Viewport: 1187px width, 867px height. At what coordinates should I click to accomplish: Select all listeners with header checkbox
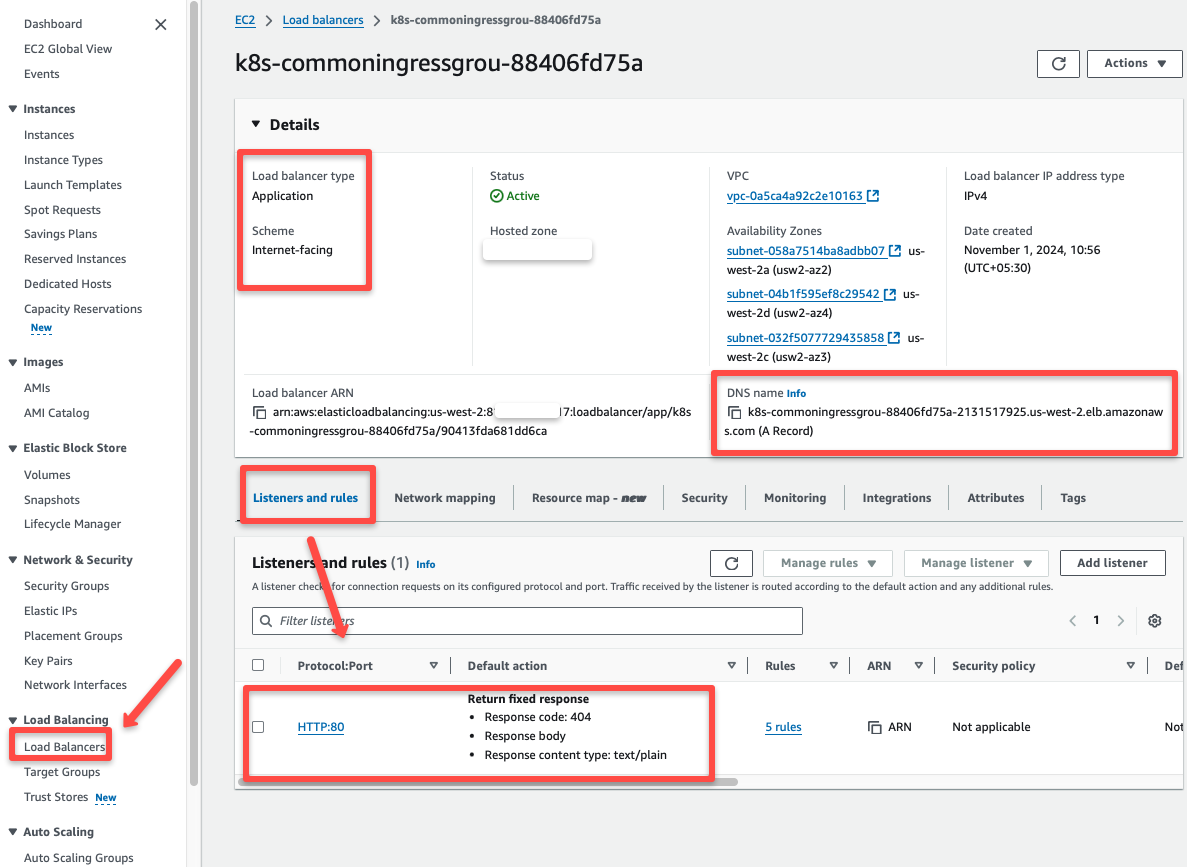click(x=257, y=664)
